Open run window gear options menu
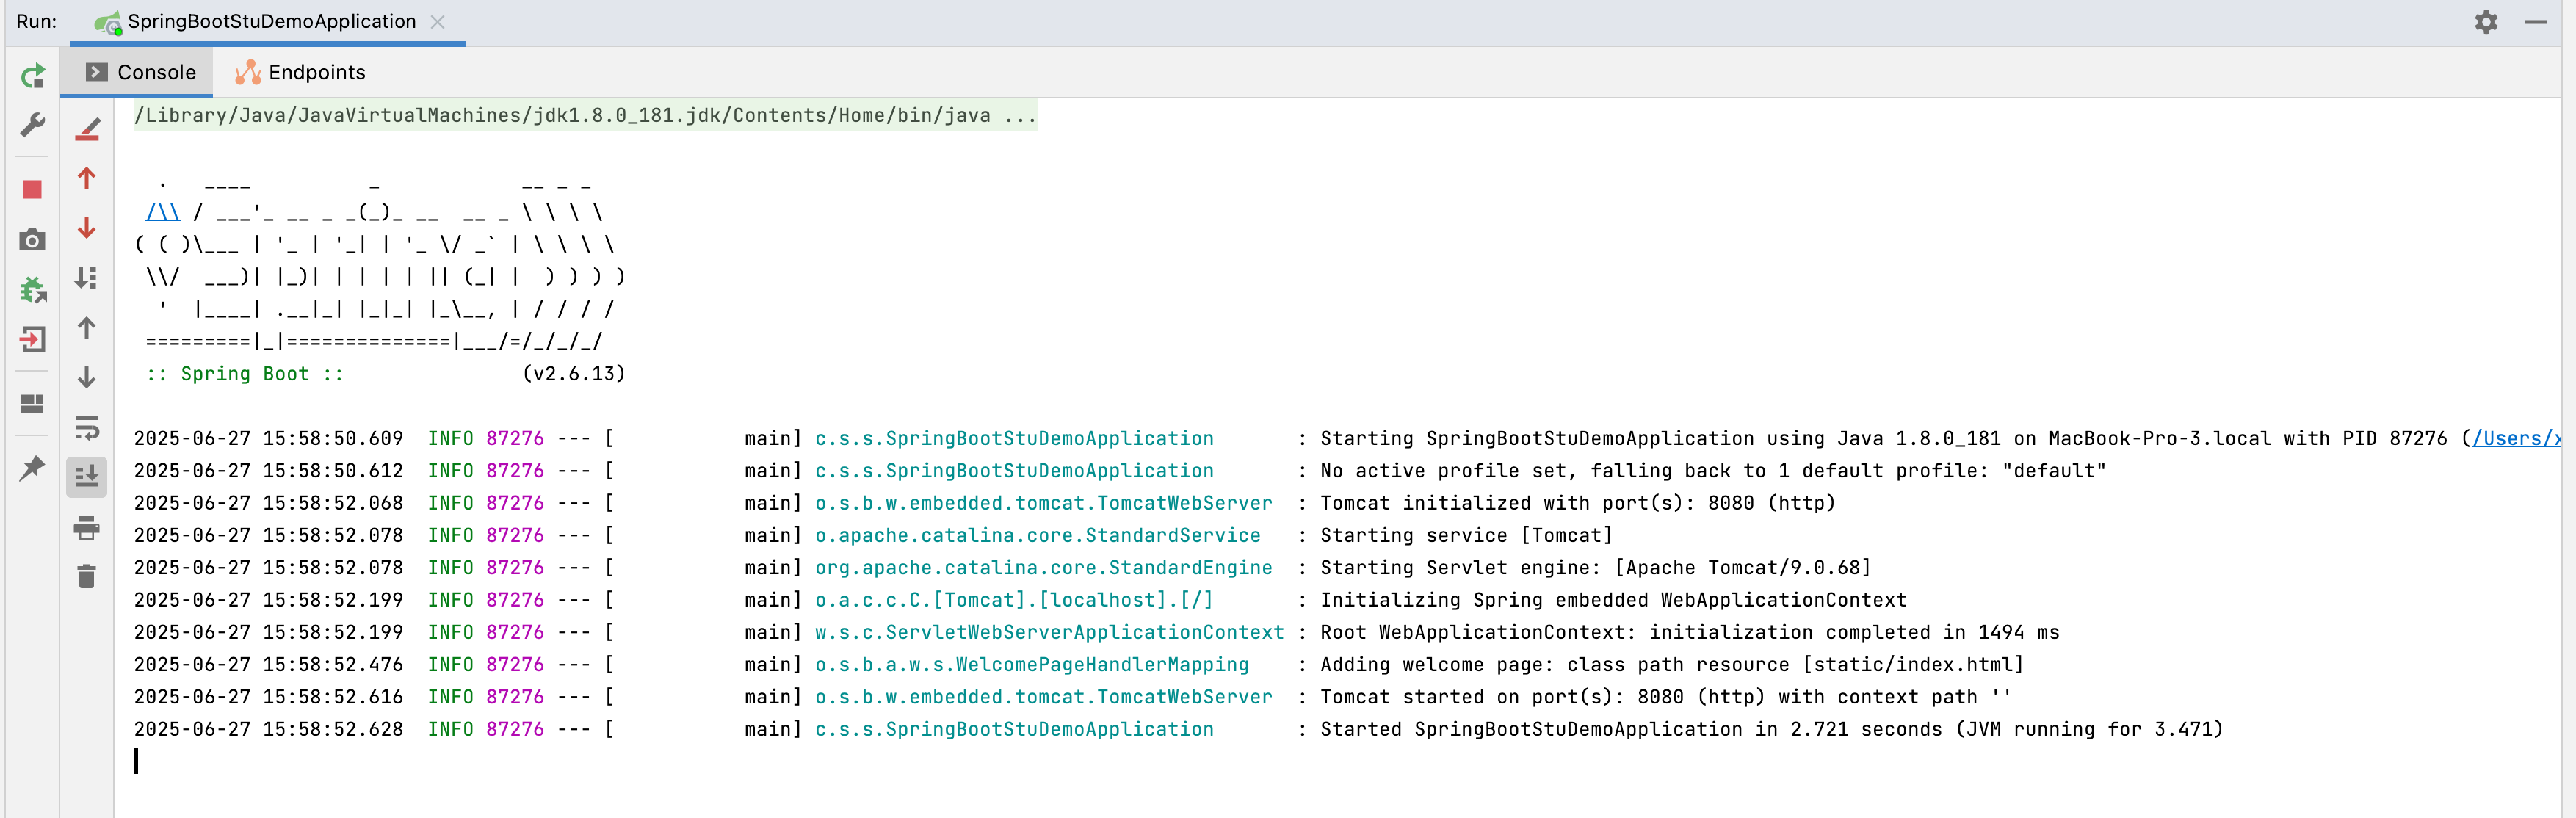This screenshot has width=2576, height=818. 2486,22
